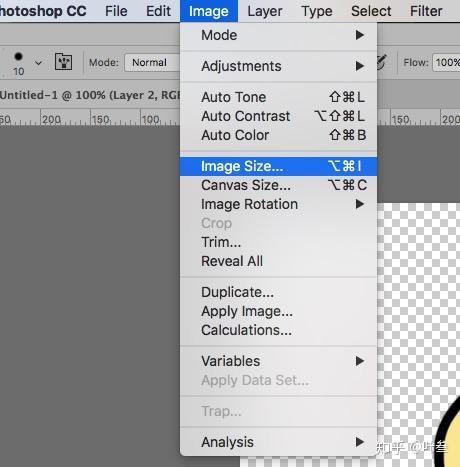The width and height of the screenshot is (460, 467).
Task: Open the Variables submenu arrow
Action: 359,361
